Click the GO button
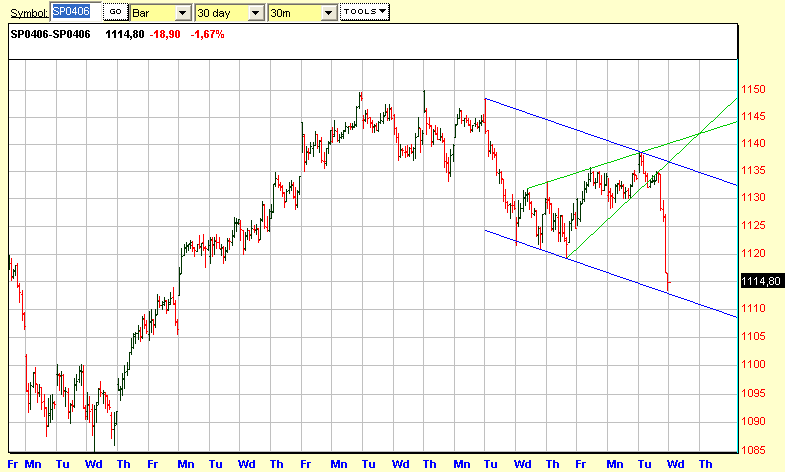Viewport: 785px width, 472px height. point(116,12)
